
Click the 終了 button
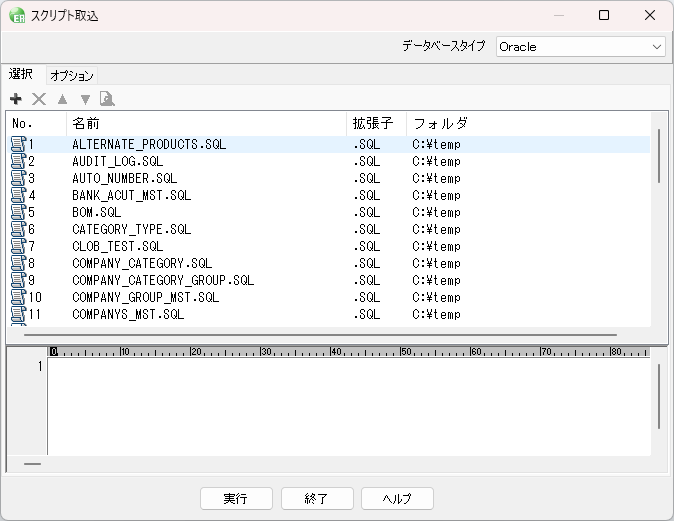pyautogui.click(x=317, y=499)
